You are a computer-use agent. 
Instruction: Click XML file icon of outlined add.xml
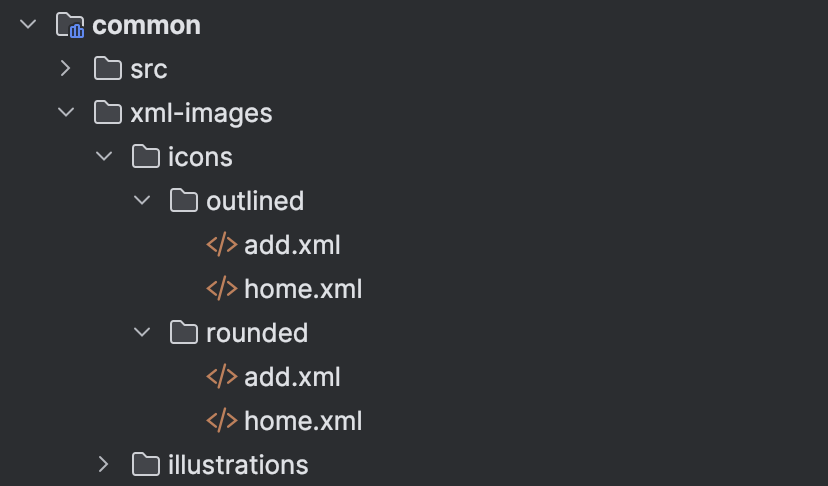(221, 245)
